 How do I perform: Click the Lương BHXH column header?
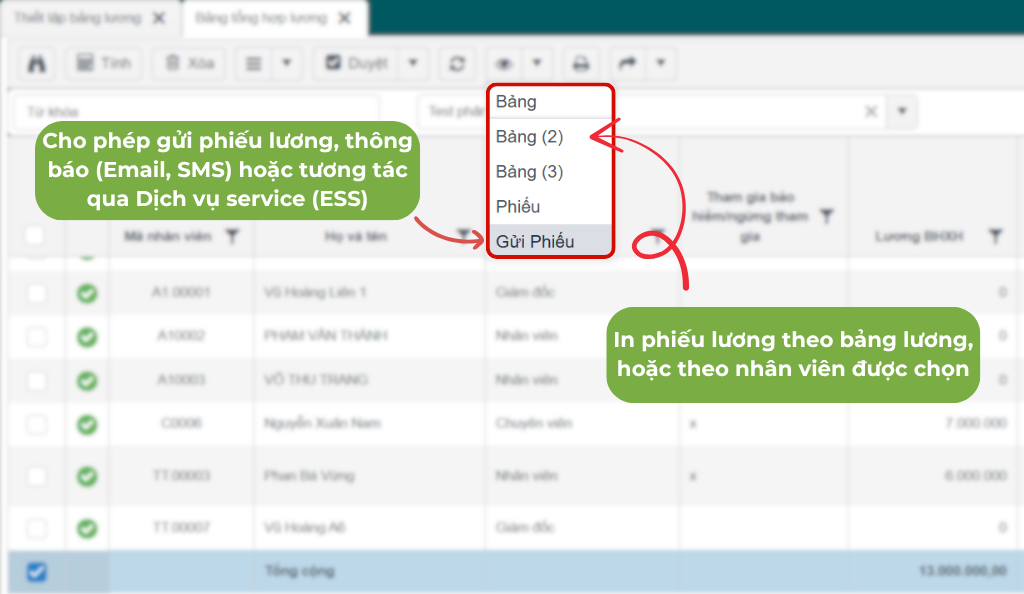[x=919, y=236]
